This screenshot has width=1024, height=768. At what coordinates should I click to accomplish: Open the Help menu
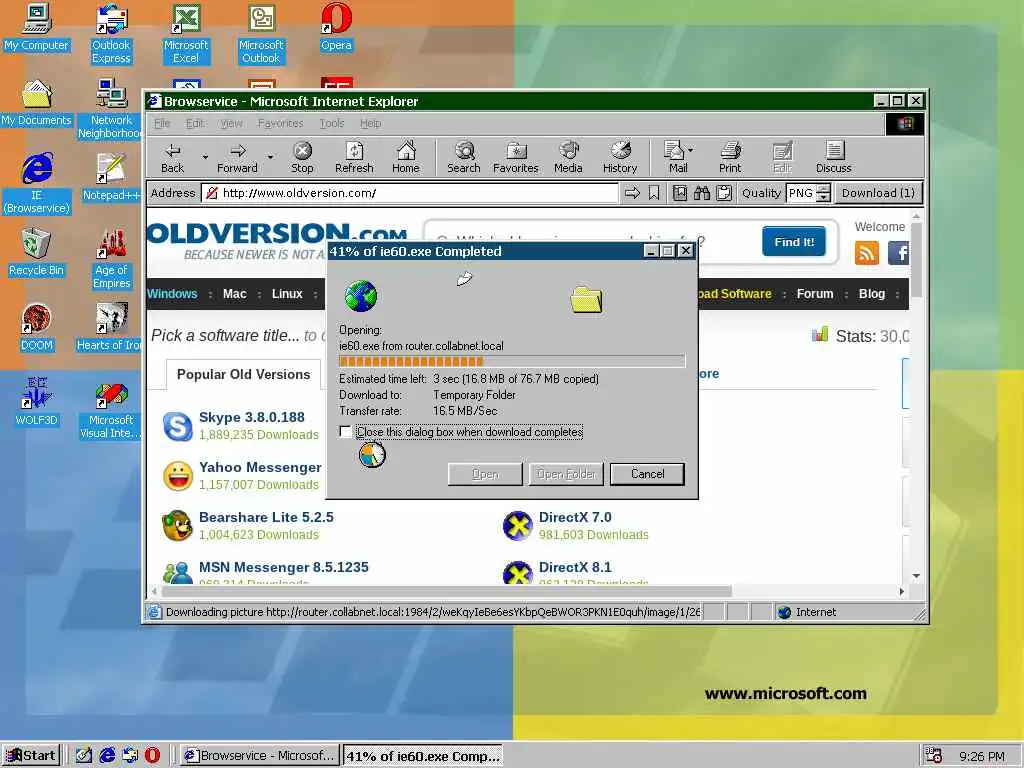click(x=370, y=123)
